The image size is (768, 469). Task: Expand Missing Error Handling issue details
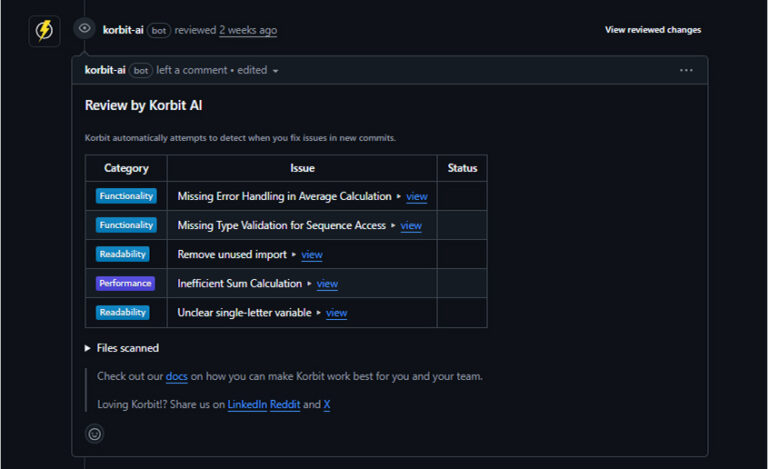399,197
